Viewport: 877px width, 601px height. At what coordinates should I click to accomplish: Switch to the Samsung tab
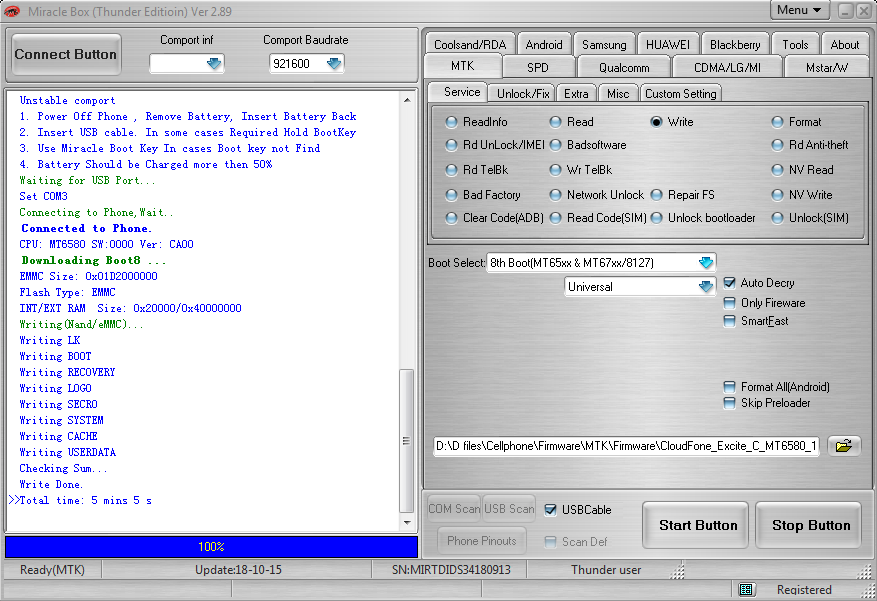point(604,45)
